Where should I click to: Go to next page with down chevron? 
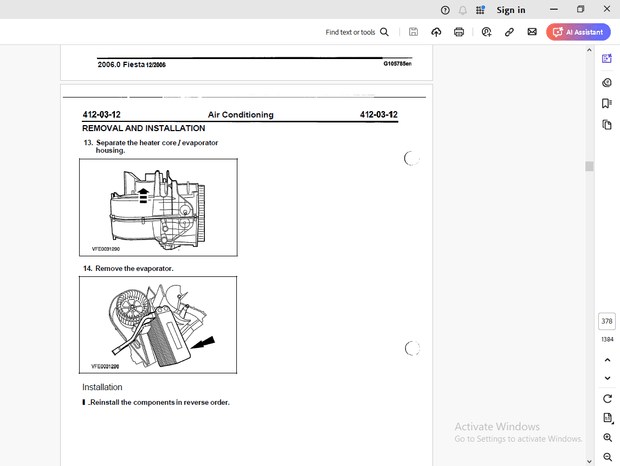point(607,378)
